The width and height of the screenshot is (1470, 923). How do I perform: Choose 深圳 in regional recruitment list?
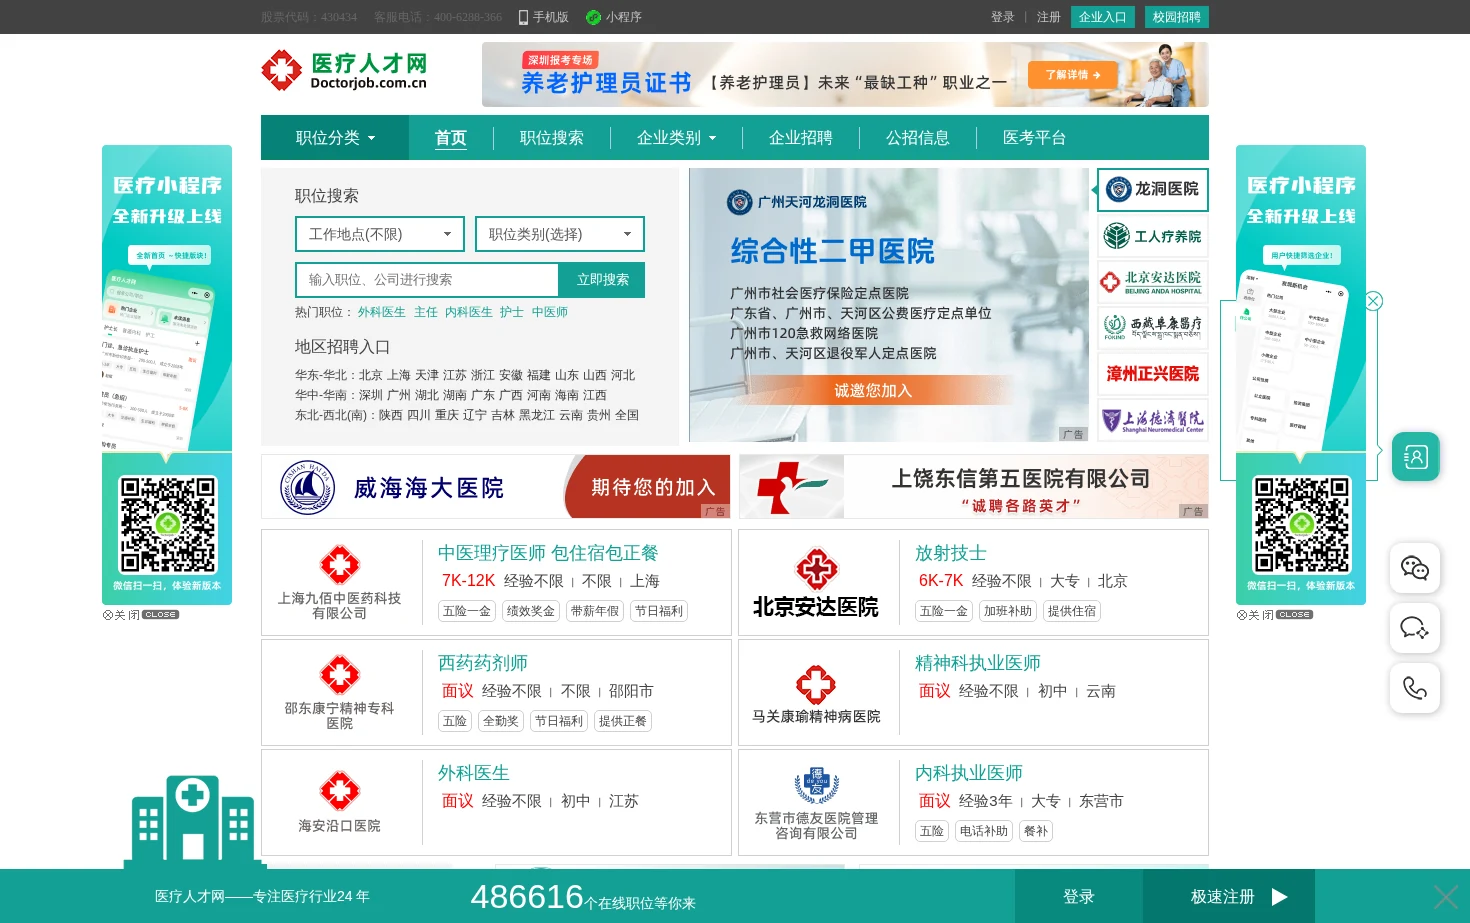(371, 395)
